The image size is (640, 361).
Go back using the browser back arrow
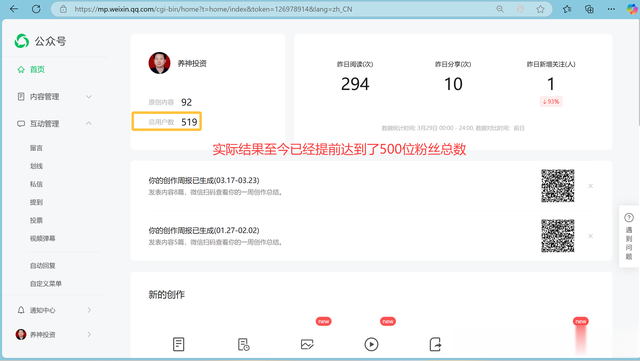14,9
